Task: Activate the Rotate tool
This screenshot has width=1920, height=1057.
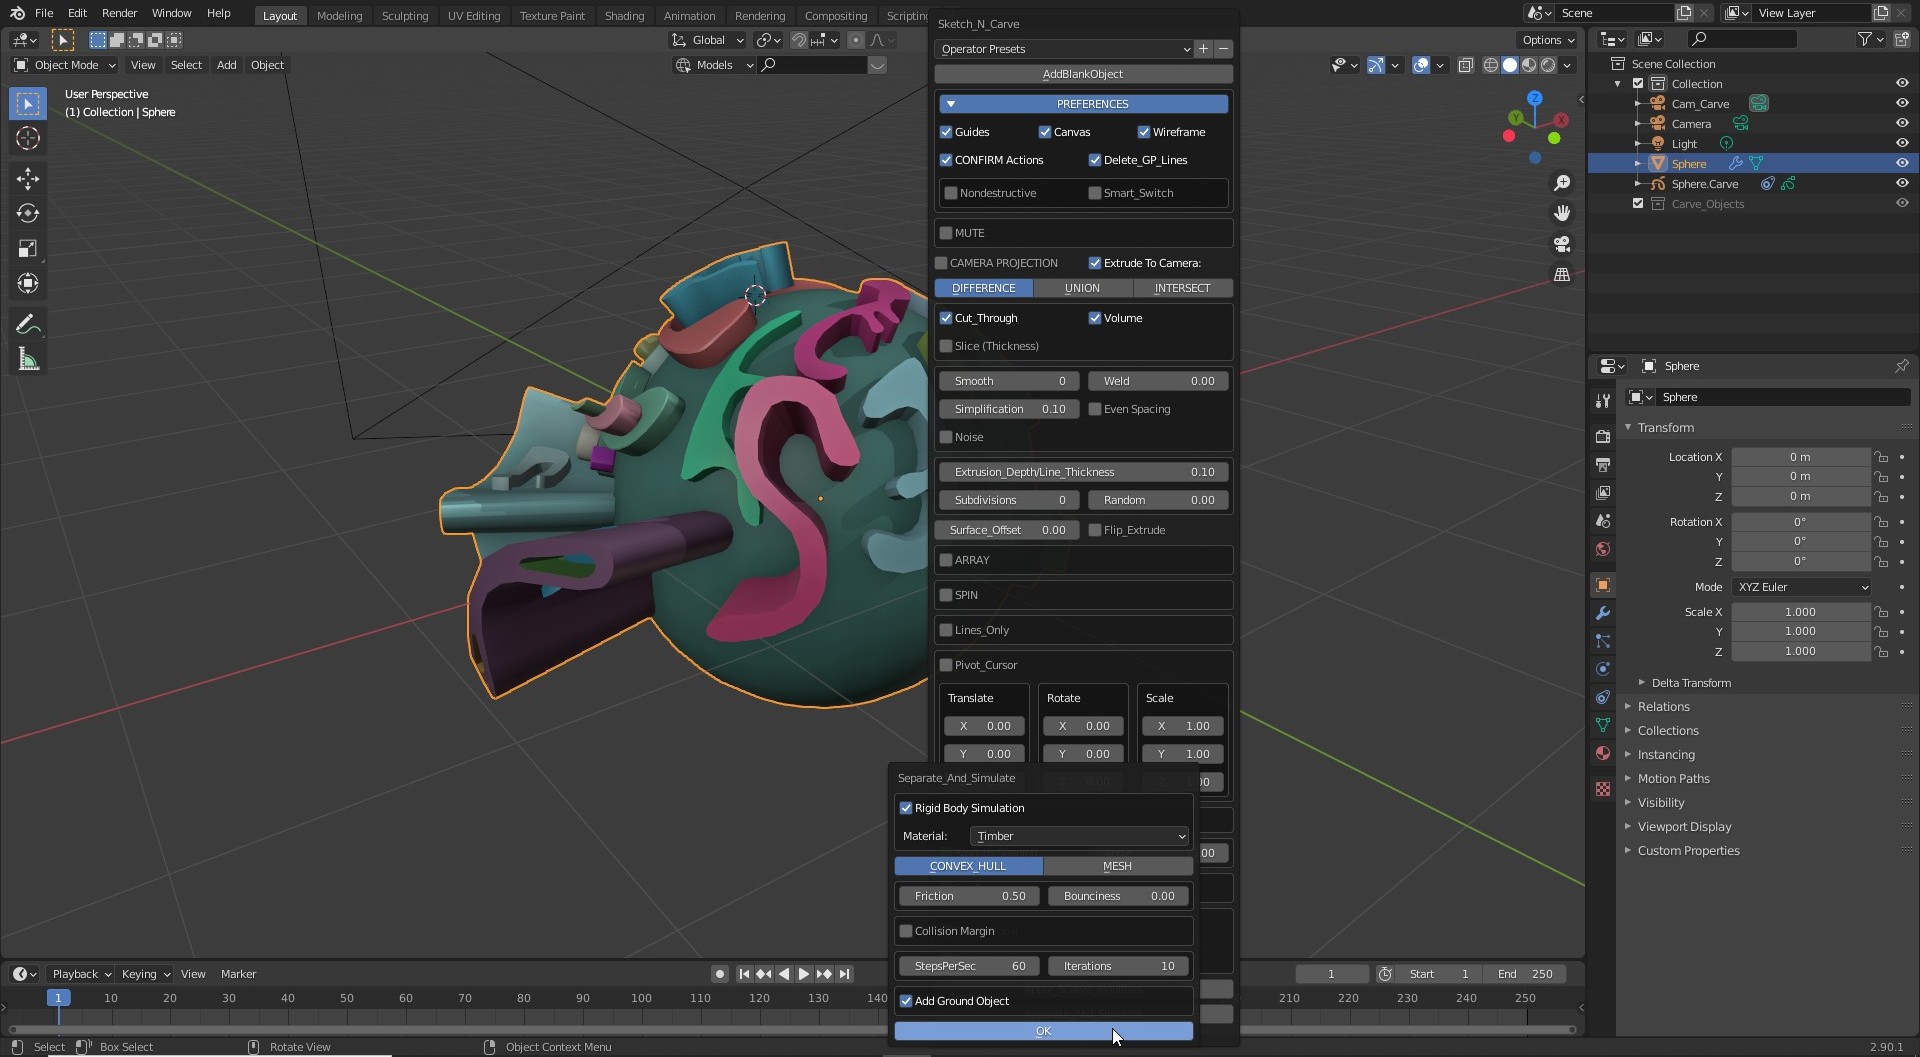Action: pos(28,213)
